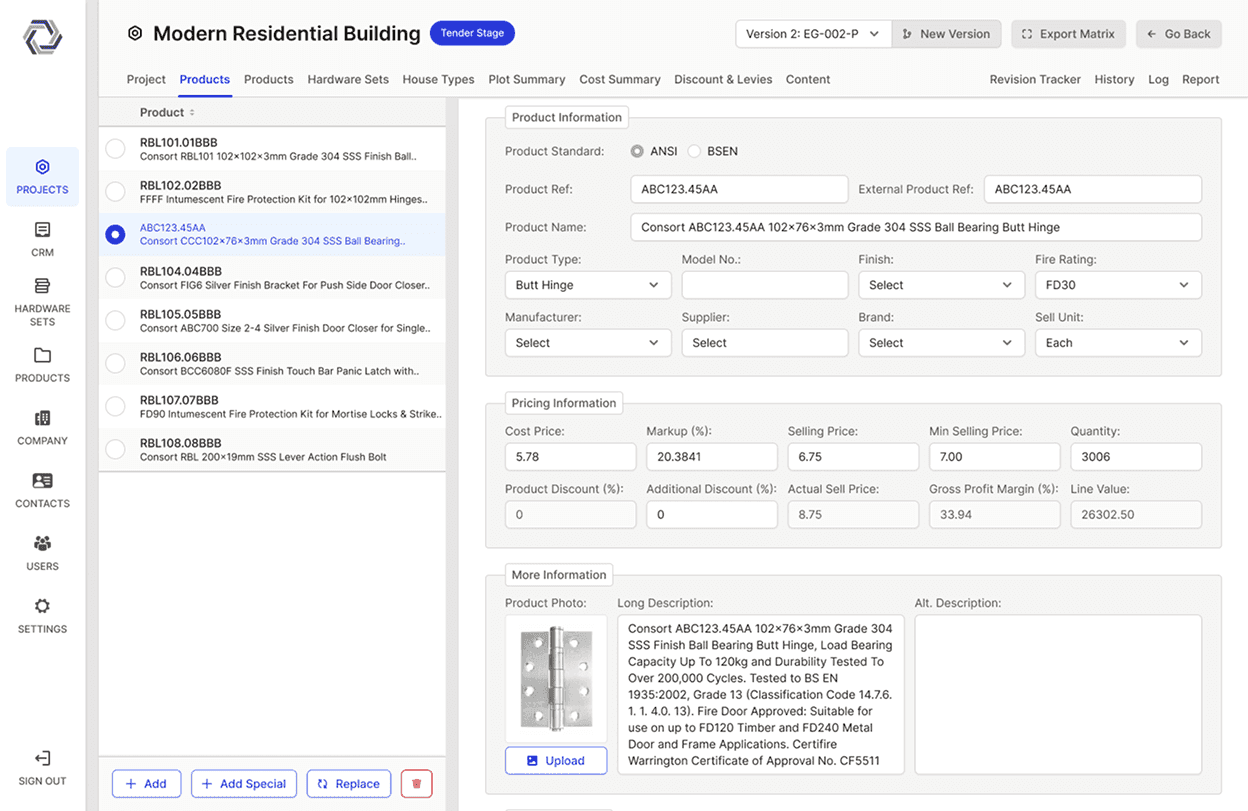Open the Report link

pyautogui.click(x=1200, y=79)
